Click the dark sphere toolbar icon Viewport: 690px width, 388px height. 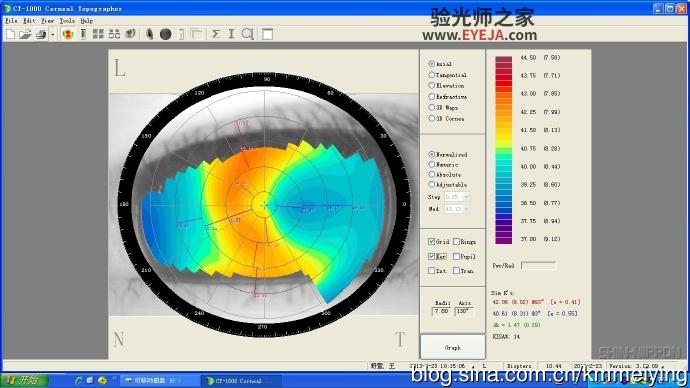pos(165,34)
